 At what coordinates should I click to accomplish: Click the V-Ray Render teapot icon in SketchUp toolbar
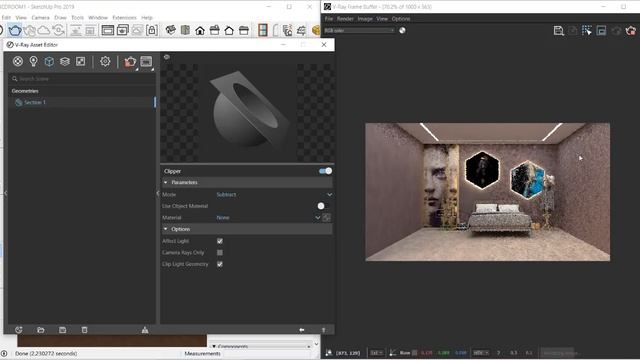pos(15,30)
